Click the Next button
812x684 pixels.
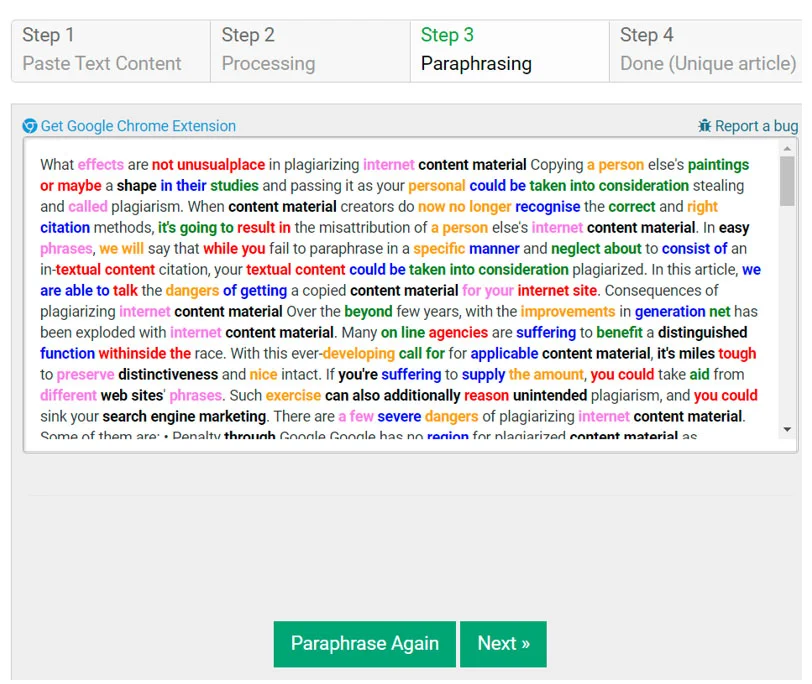click(503, 644)
